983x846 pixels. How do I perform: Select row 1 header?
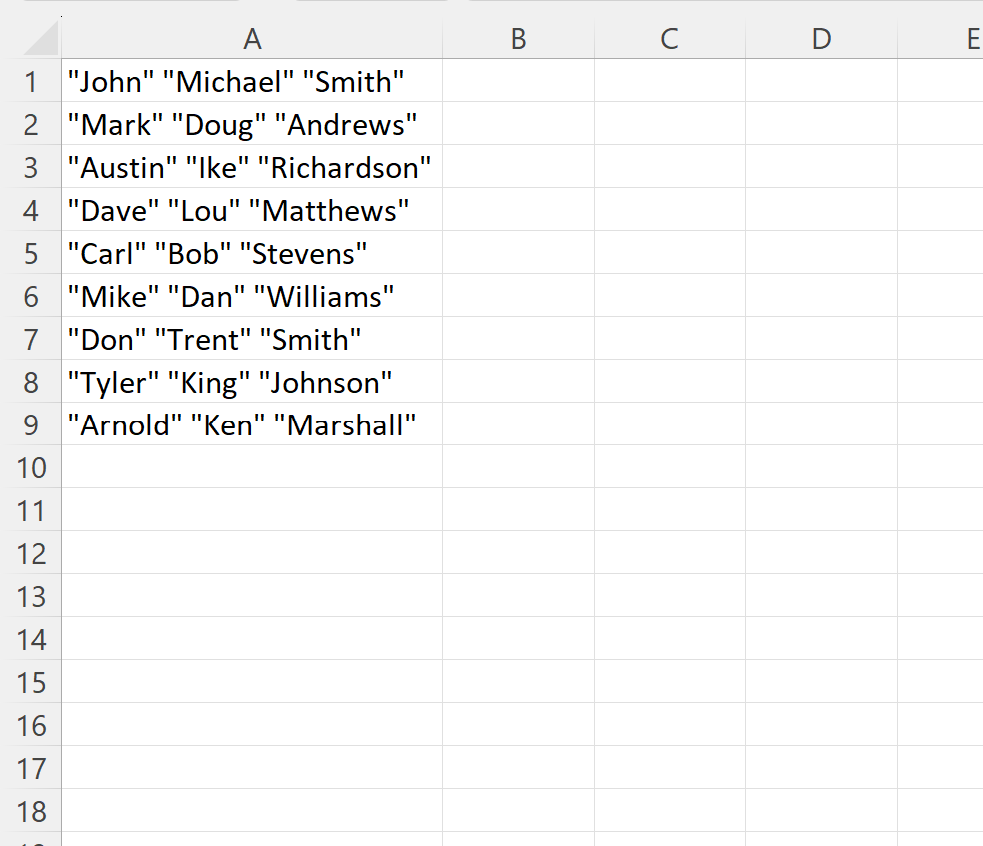coord(31,81)
